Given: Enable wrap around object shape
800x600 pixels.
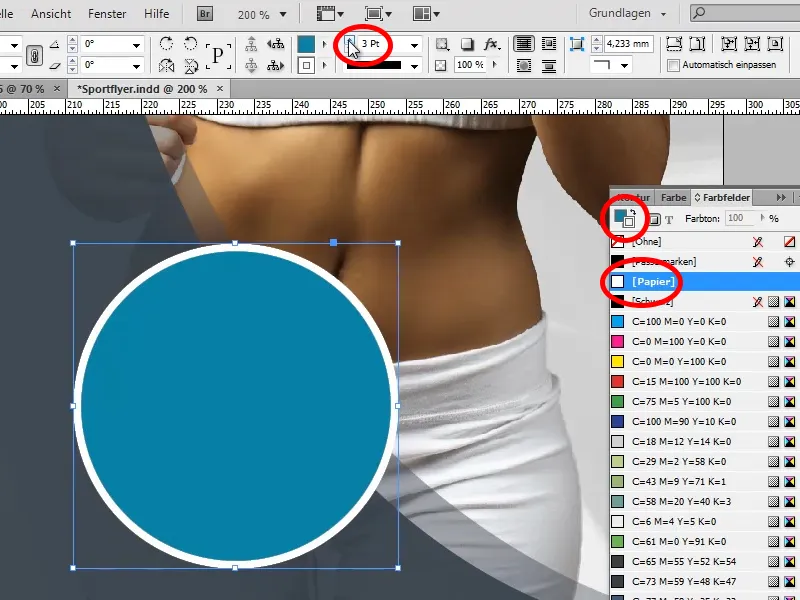Looking at the screenshot, I should (523, 66).
